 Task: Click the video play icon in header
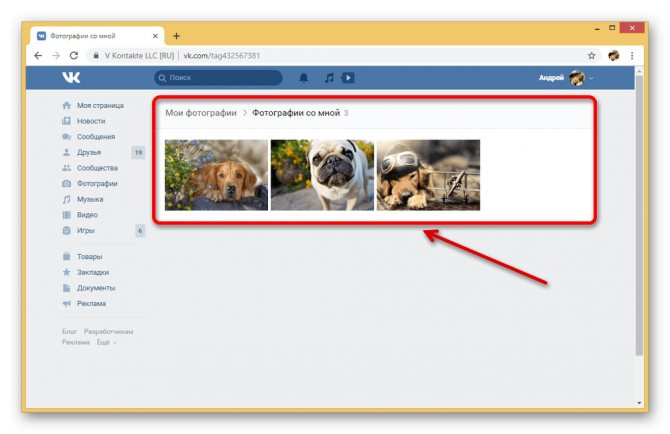pyautogui.click(x=348, y=78)
